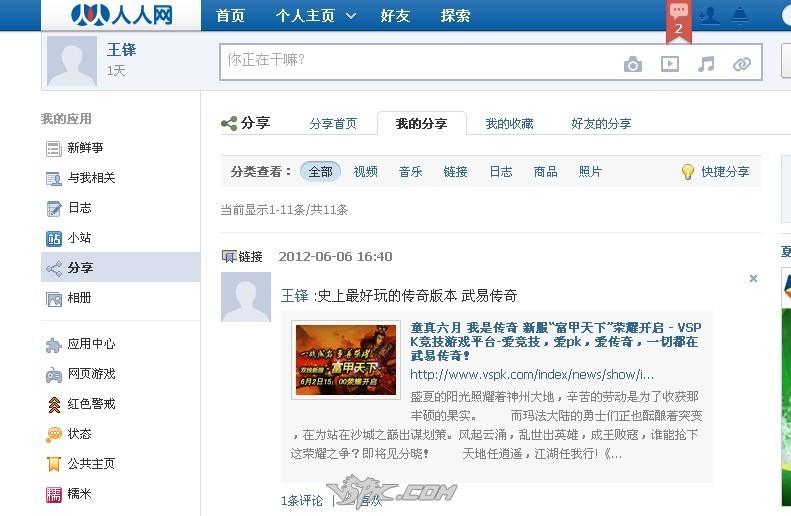
Task: Click the profile avatar beside 王锋 header
Action: point(72,61)
